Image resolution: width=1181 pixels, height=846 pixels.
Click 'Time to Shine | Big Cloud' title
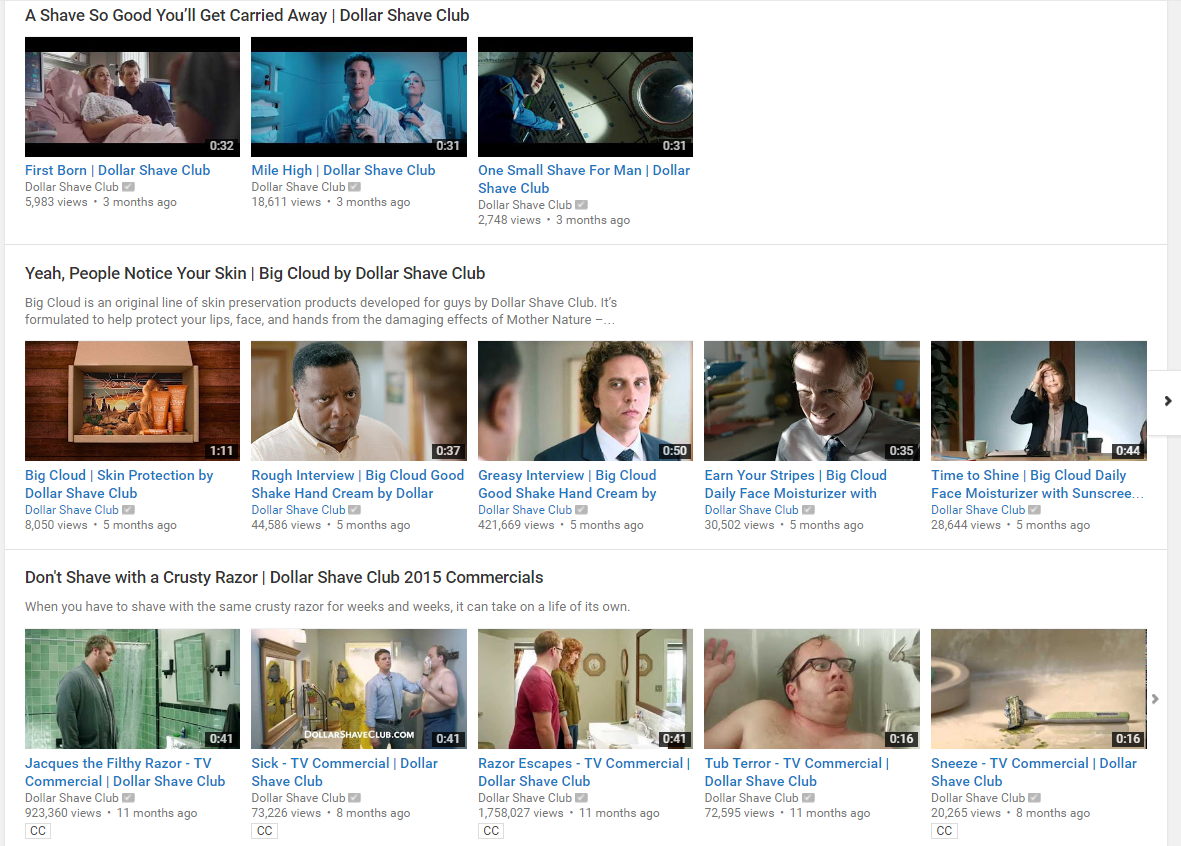click(1037, 484)
